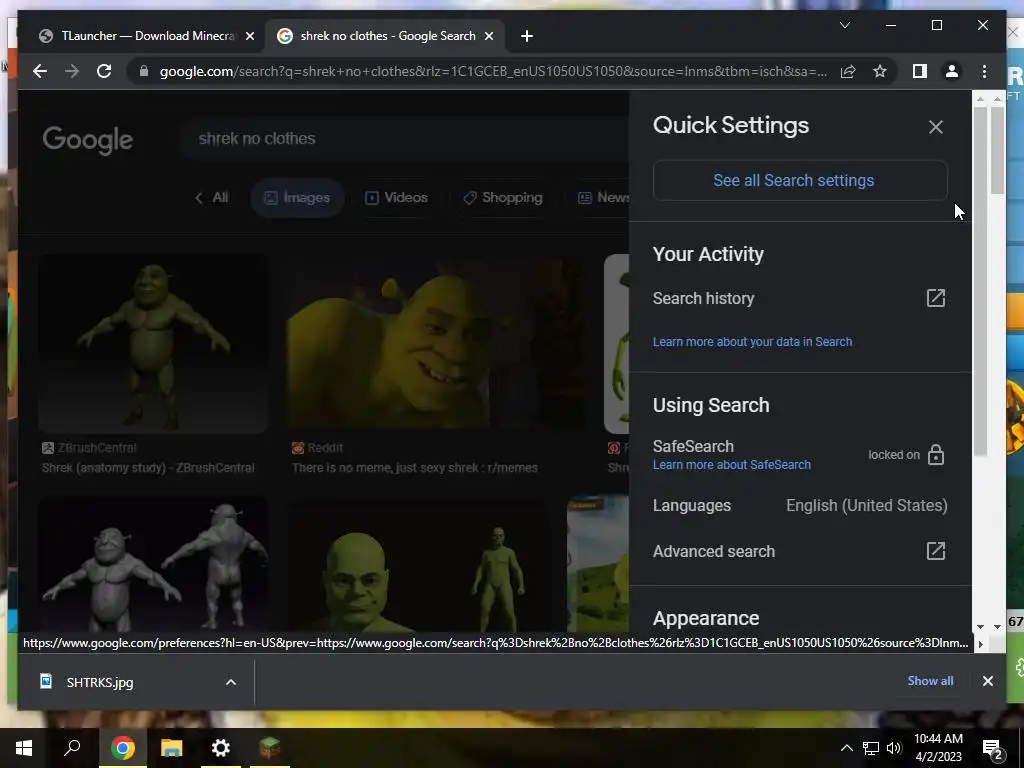Open notification center icon
Screen dimensions: 1024x768
pos(993,749)
